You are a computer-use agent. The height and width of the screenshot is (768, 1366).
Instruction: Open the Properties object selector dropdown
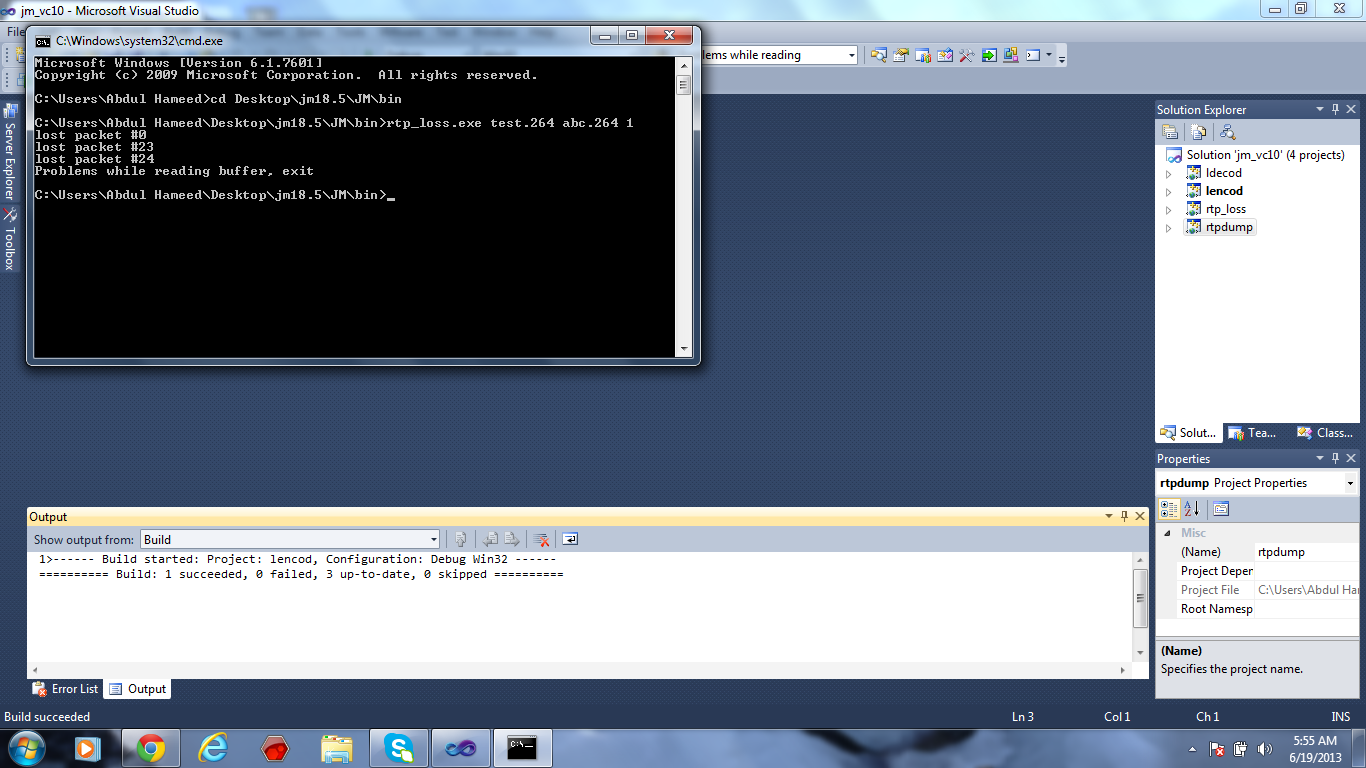coord(1349,483)
